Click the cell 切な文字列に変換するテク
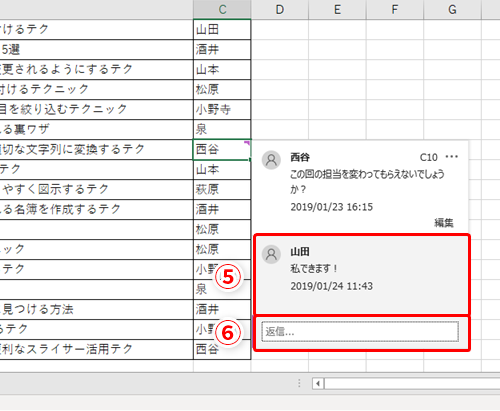 [97, 149]
